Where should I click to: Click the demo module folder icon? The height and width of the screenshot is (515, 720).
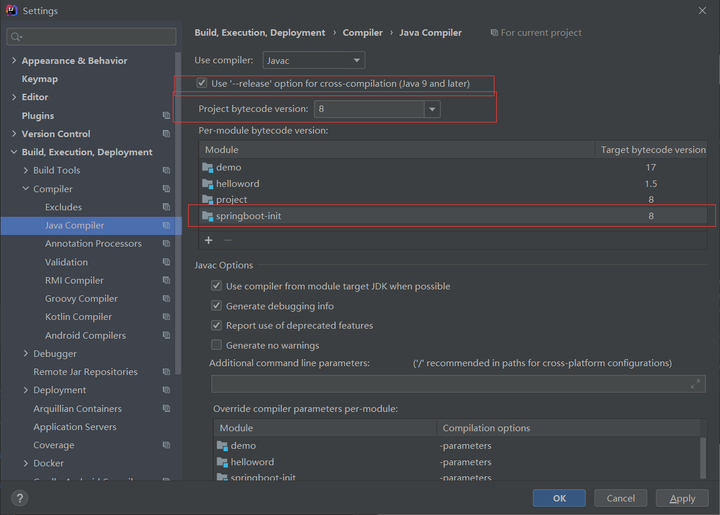point(207,167)
